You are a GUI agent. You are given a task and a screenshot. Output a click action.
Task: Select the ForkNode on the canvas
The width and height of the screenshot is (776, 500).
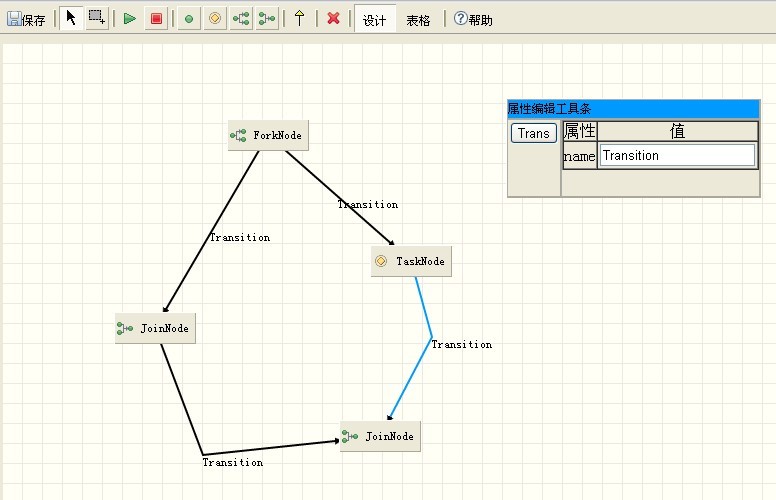[268, 135]
